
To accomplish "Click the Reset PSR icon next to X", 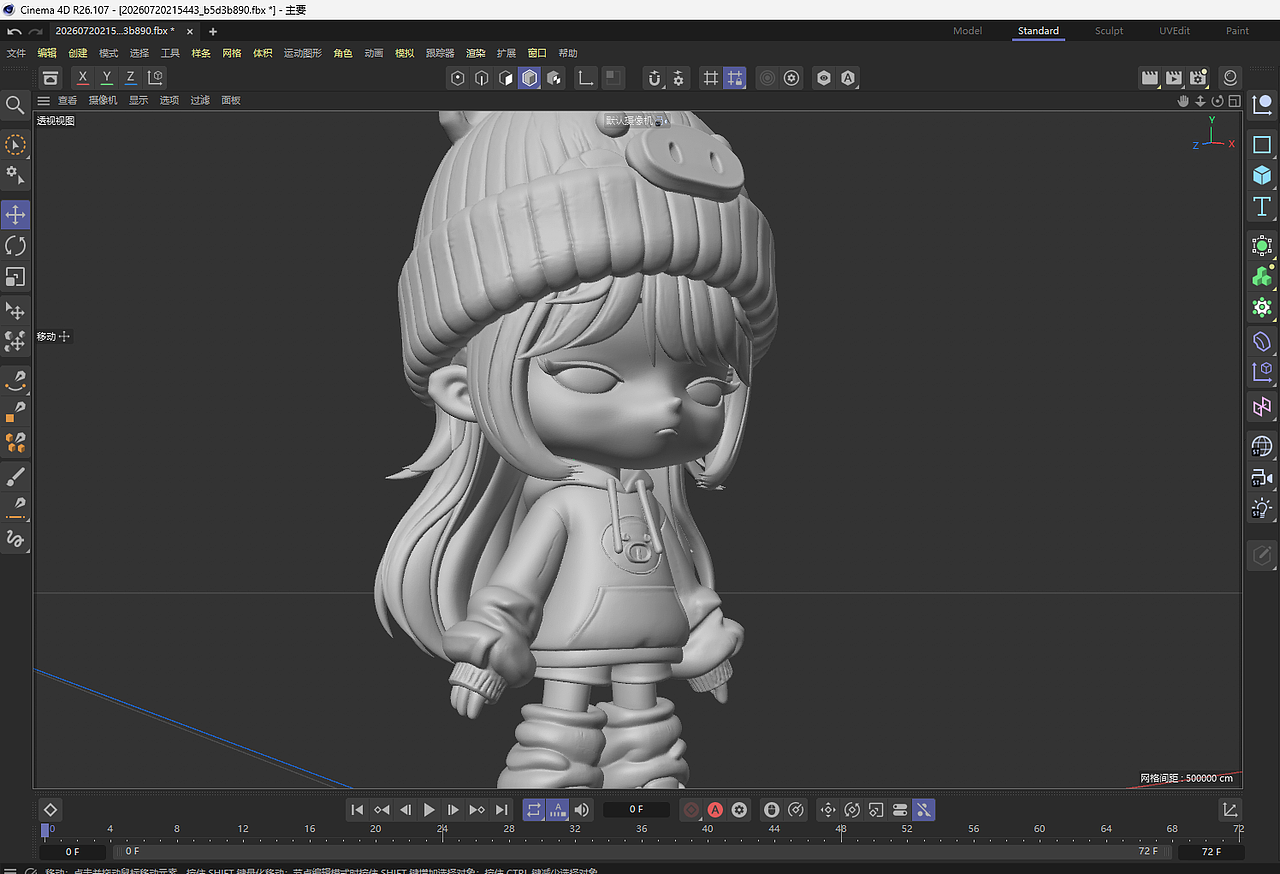I will [x=51, y=77].
